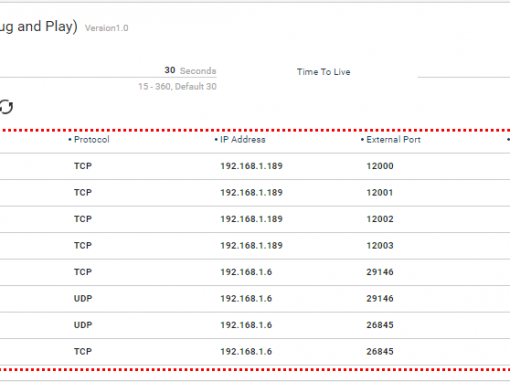
Task: Select the TCP row with port 29146
Action: [x=255, y=272]
